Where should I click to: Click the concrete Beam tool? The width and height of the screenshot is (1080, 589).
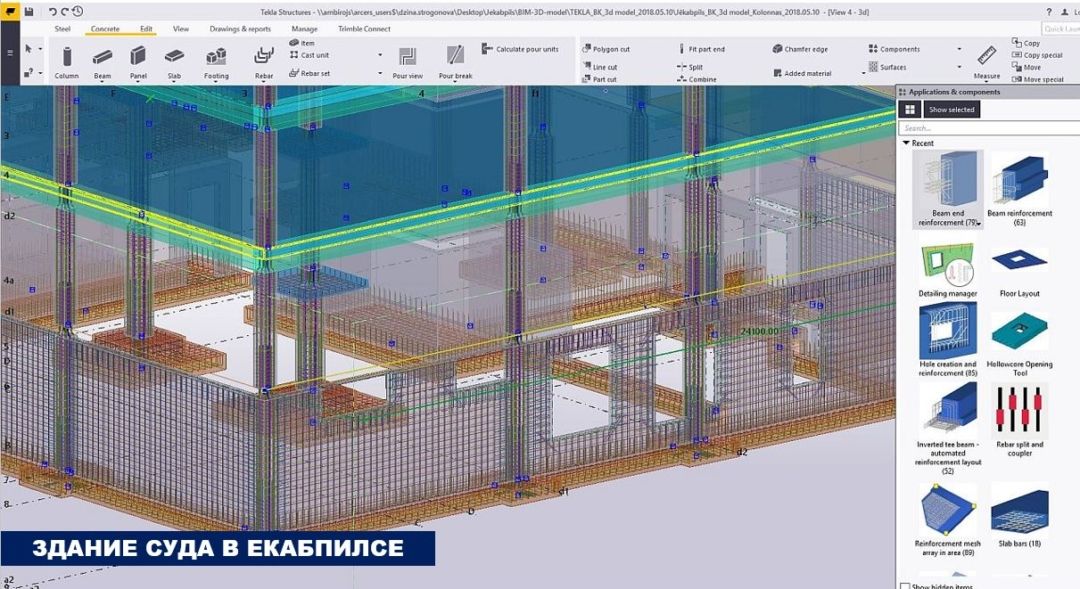click(102, 60)
